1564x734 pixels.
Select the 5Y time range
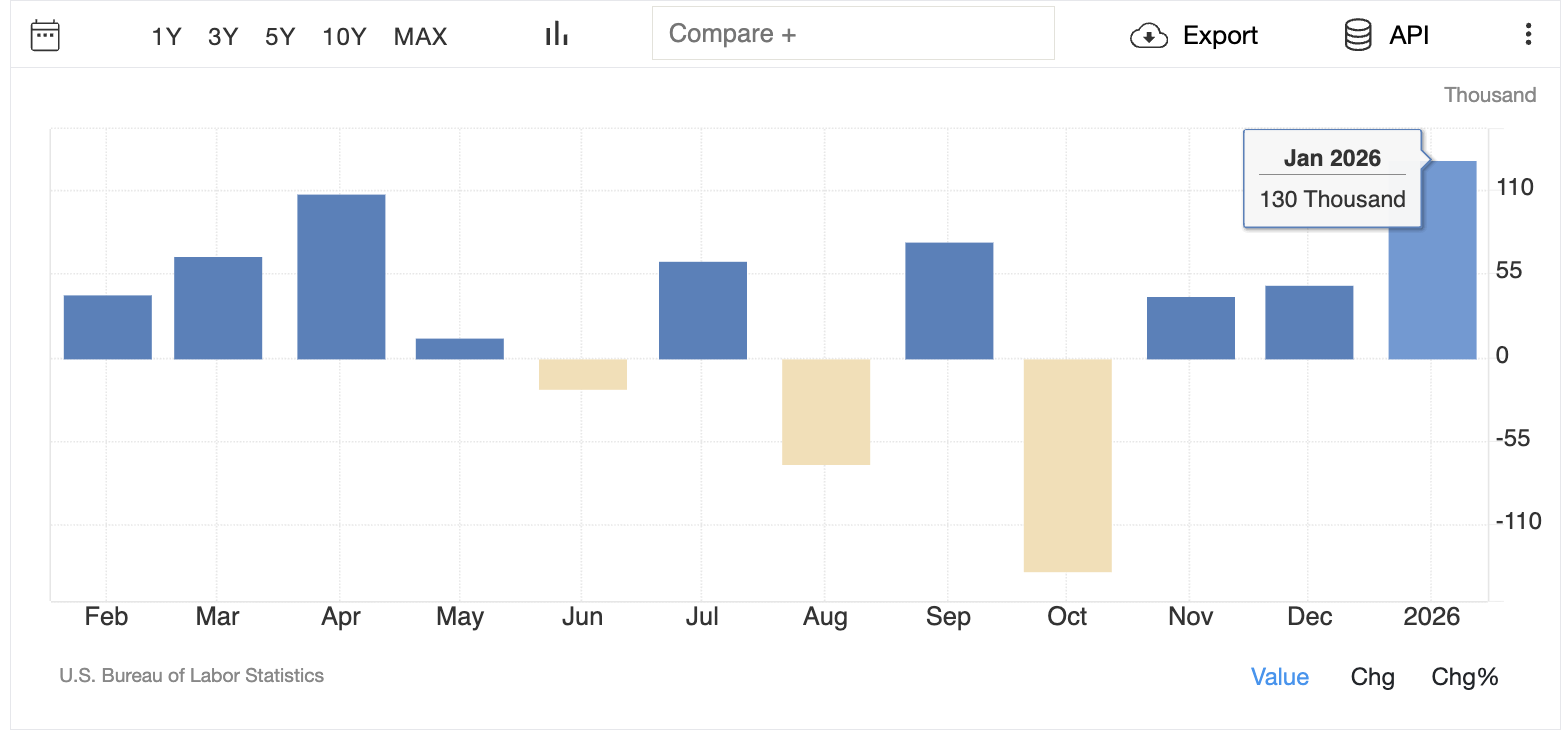pos(280,37)
